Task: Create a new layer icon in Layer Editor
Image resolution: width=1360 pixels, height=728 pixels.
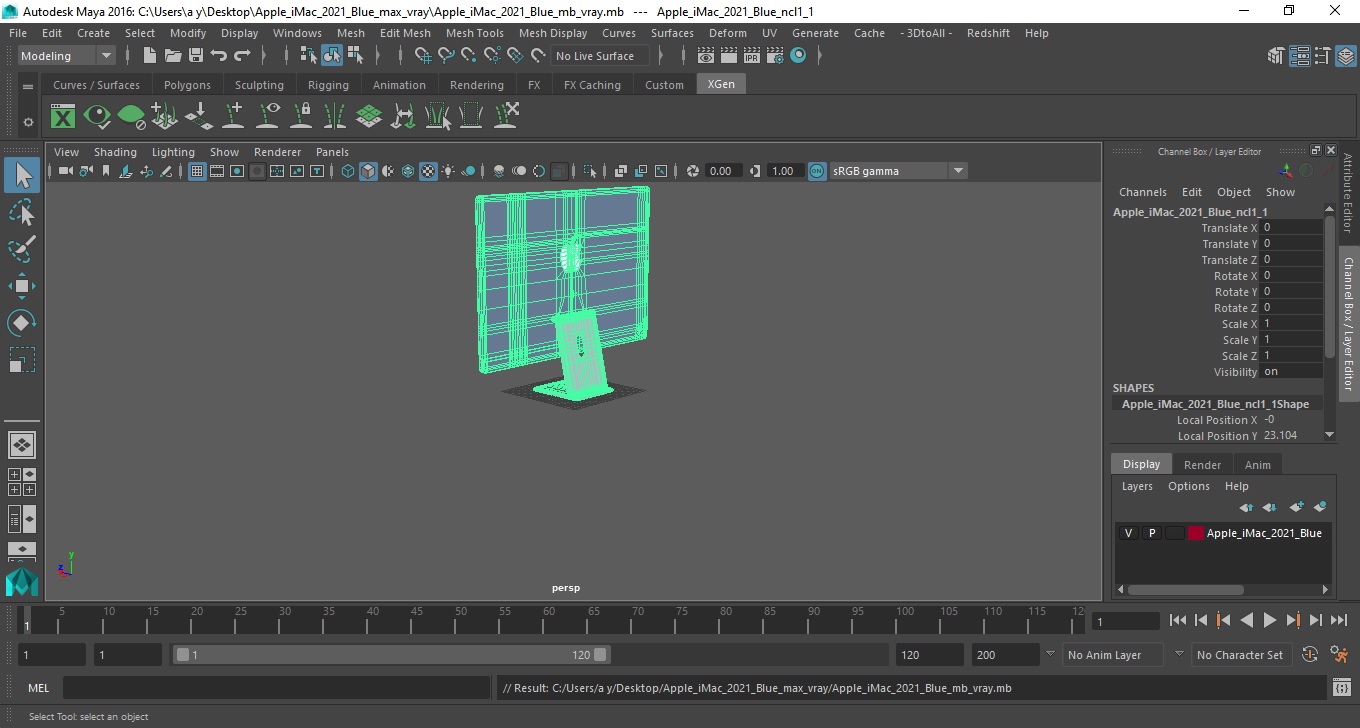Action: pos(1297,508)
